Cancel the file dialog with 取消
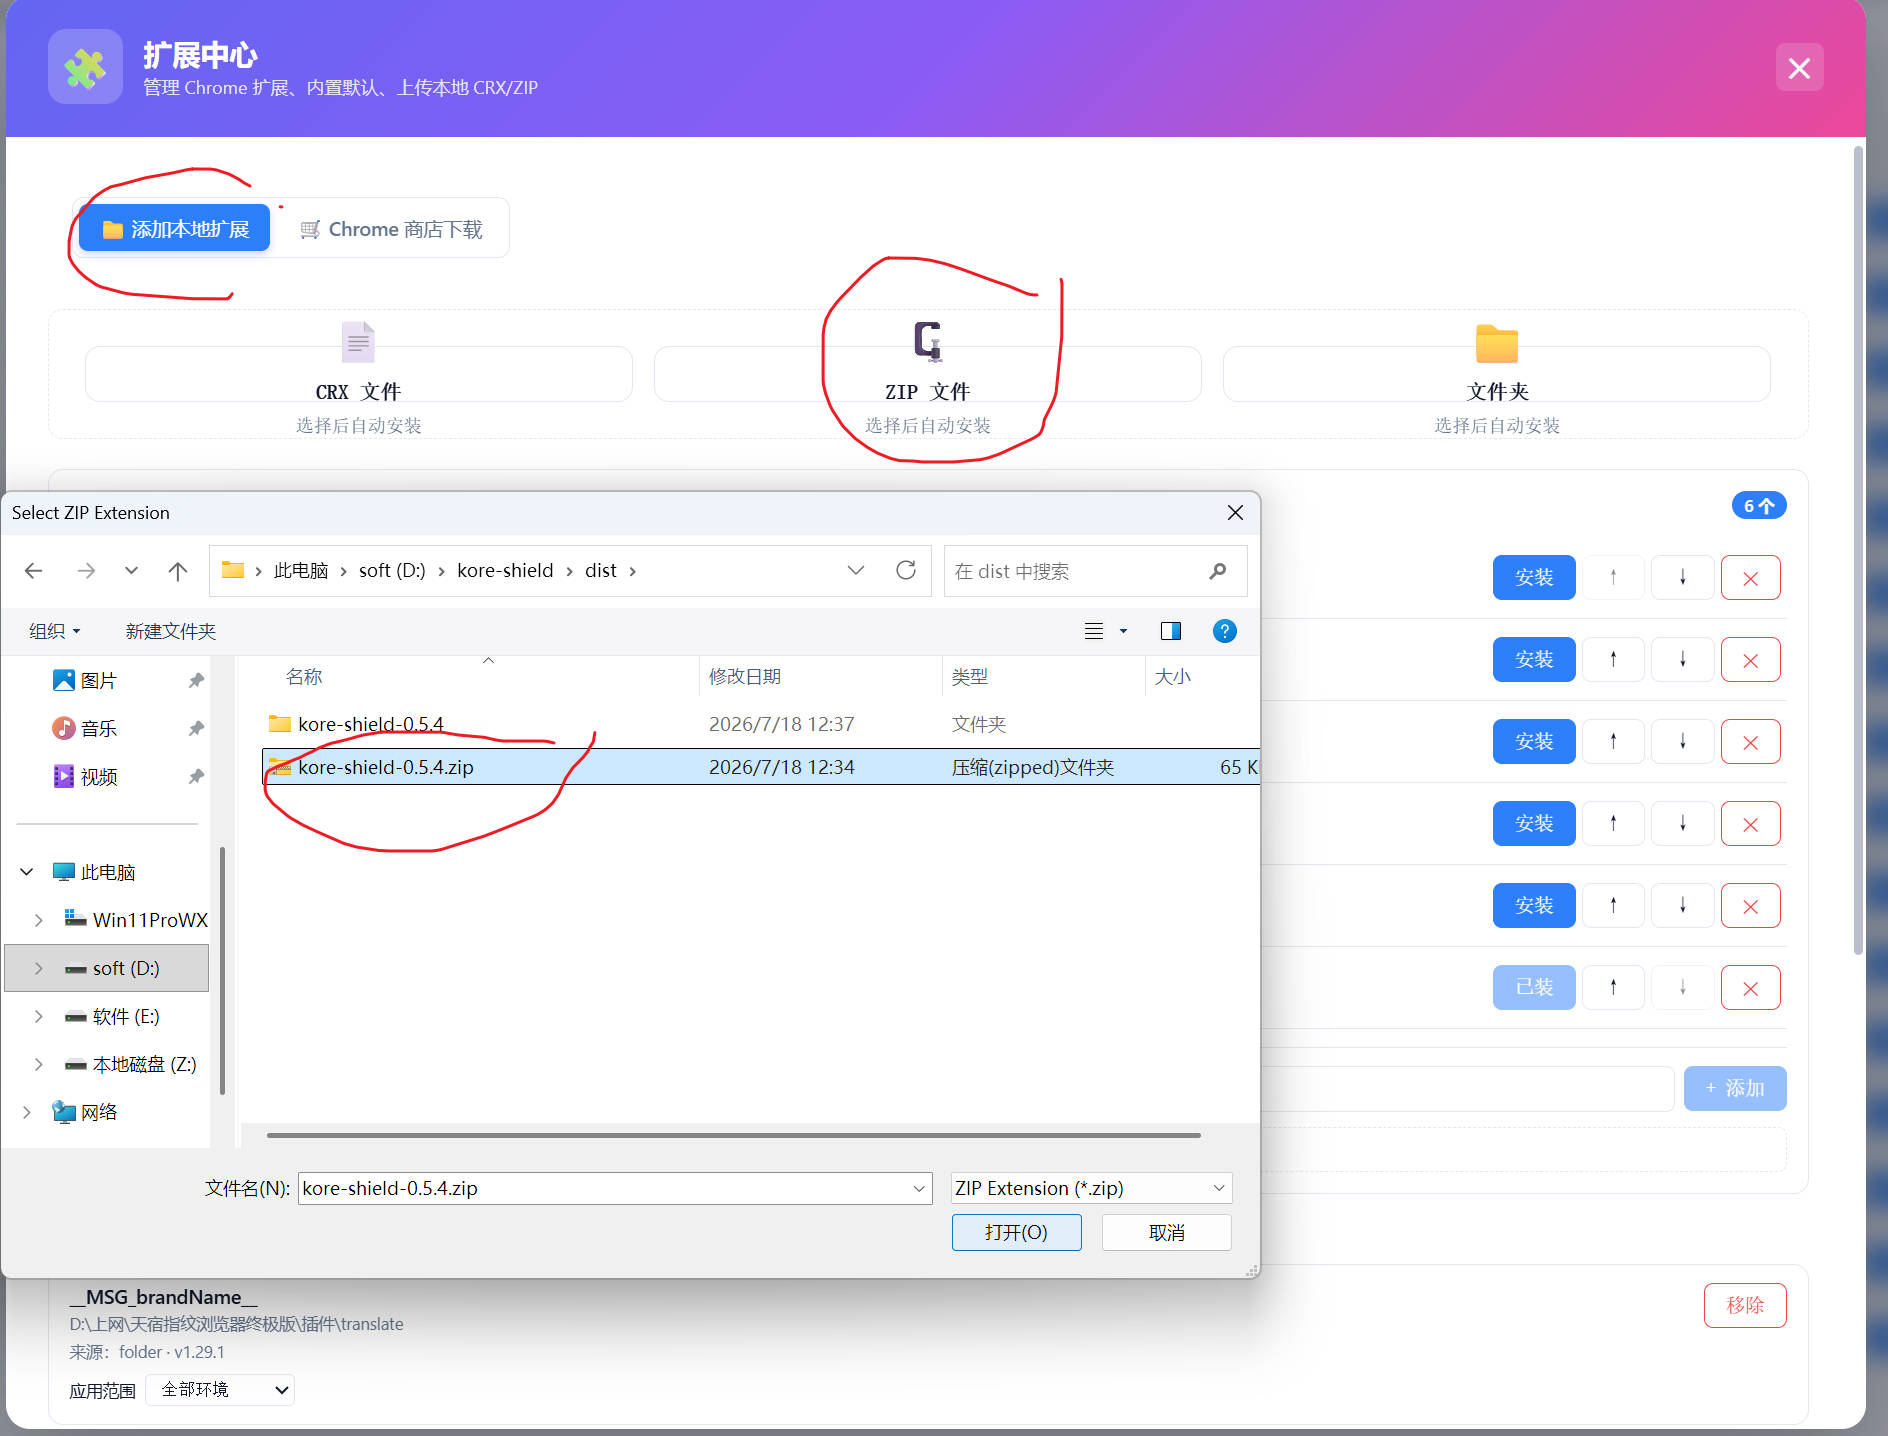The width and height of the screenshot is (1888, 1436). 1166,1232
